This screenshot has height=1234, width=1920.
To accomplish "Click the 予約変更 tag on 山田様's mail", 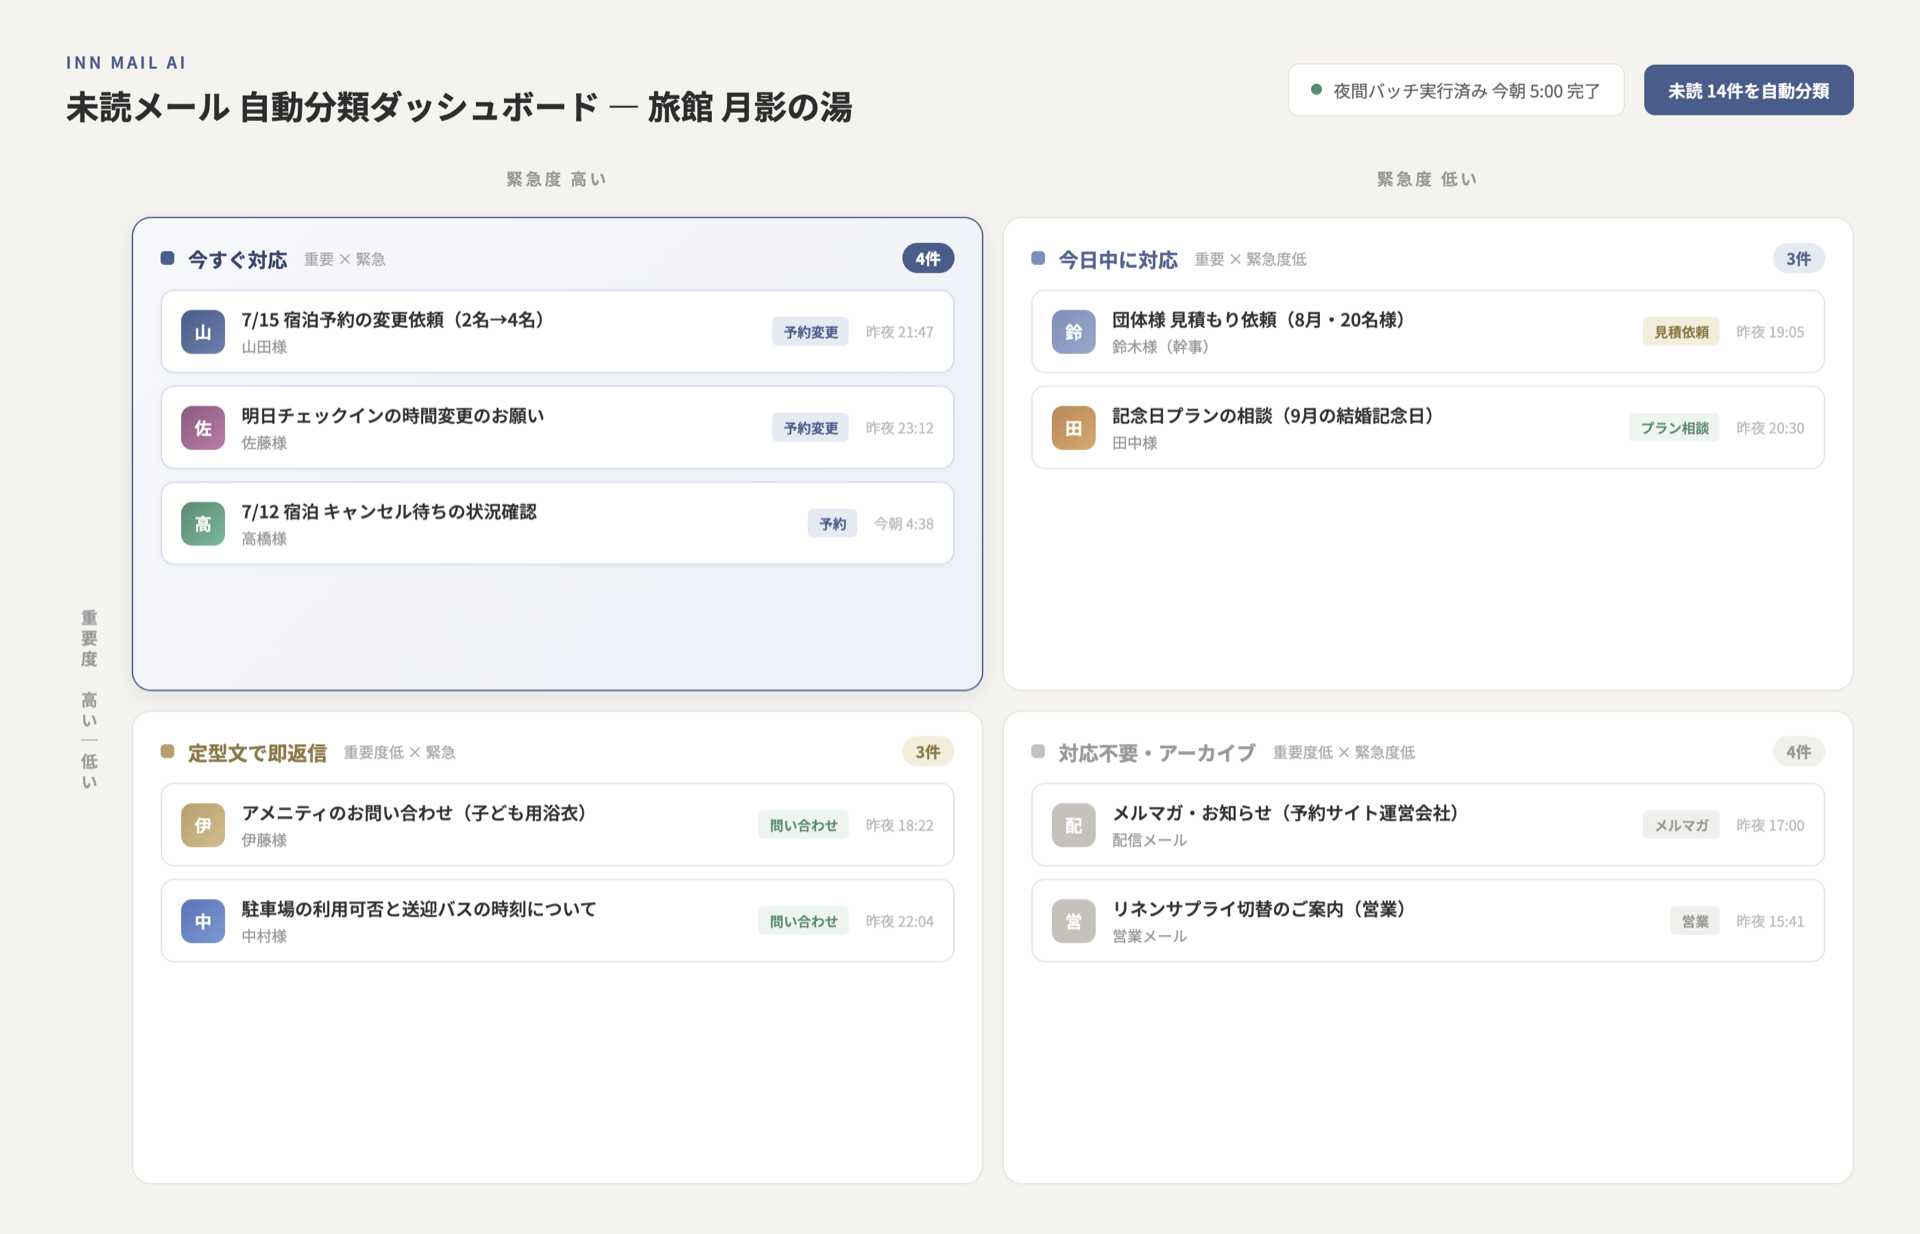I will 810,332.
